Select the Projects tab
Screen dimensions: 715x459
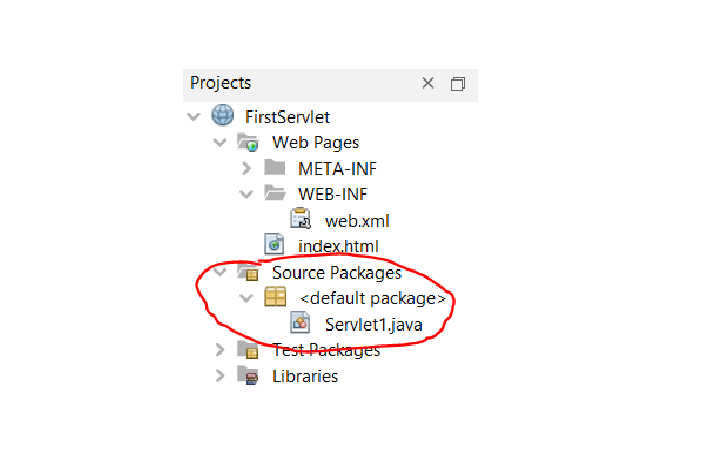221,83
